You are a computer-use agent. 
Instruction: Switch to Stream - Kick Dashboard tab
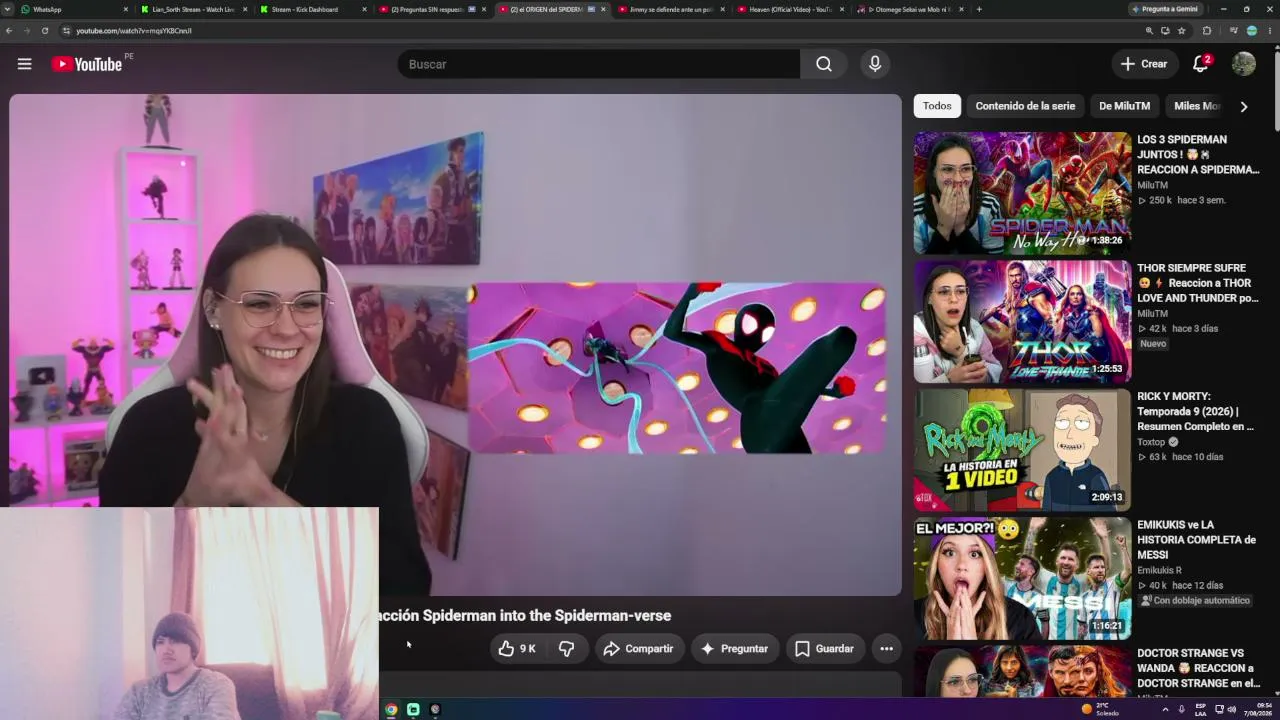click(312, 9)
